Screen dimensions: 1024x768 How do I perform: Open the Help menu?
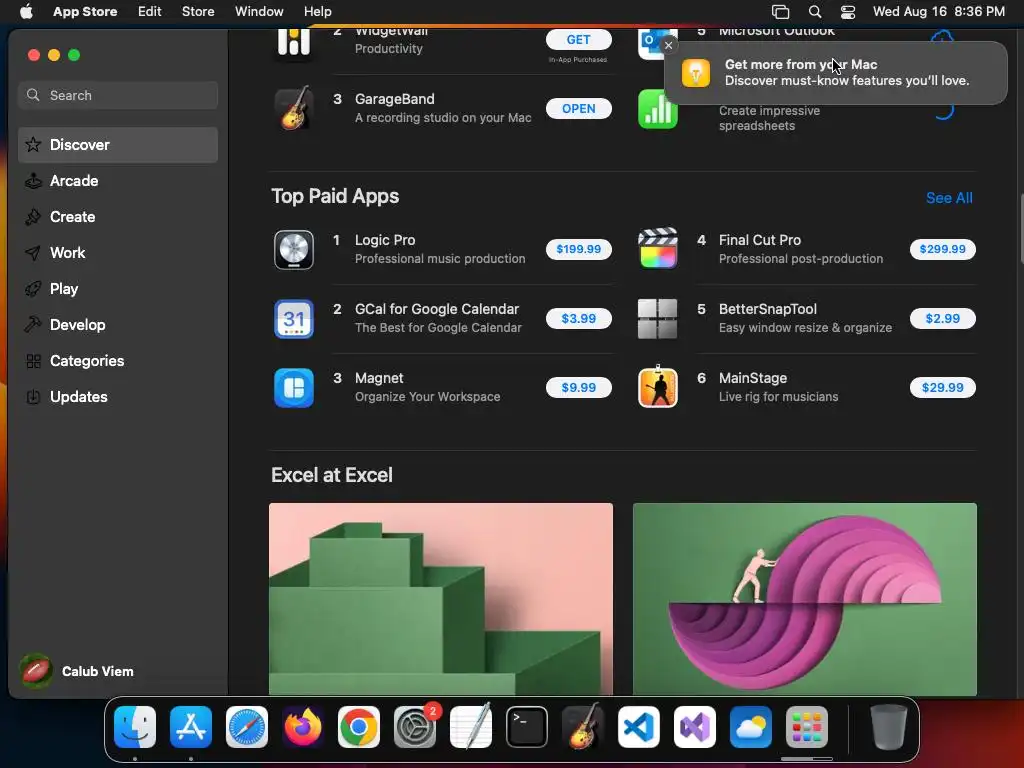[x=317, y=12]
